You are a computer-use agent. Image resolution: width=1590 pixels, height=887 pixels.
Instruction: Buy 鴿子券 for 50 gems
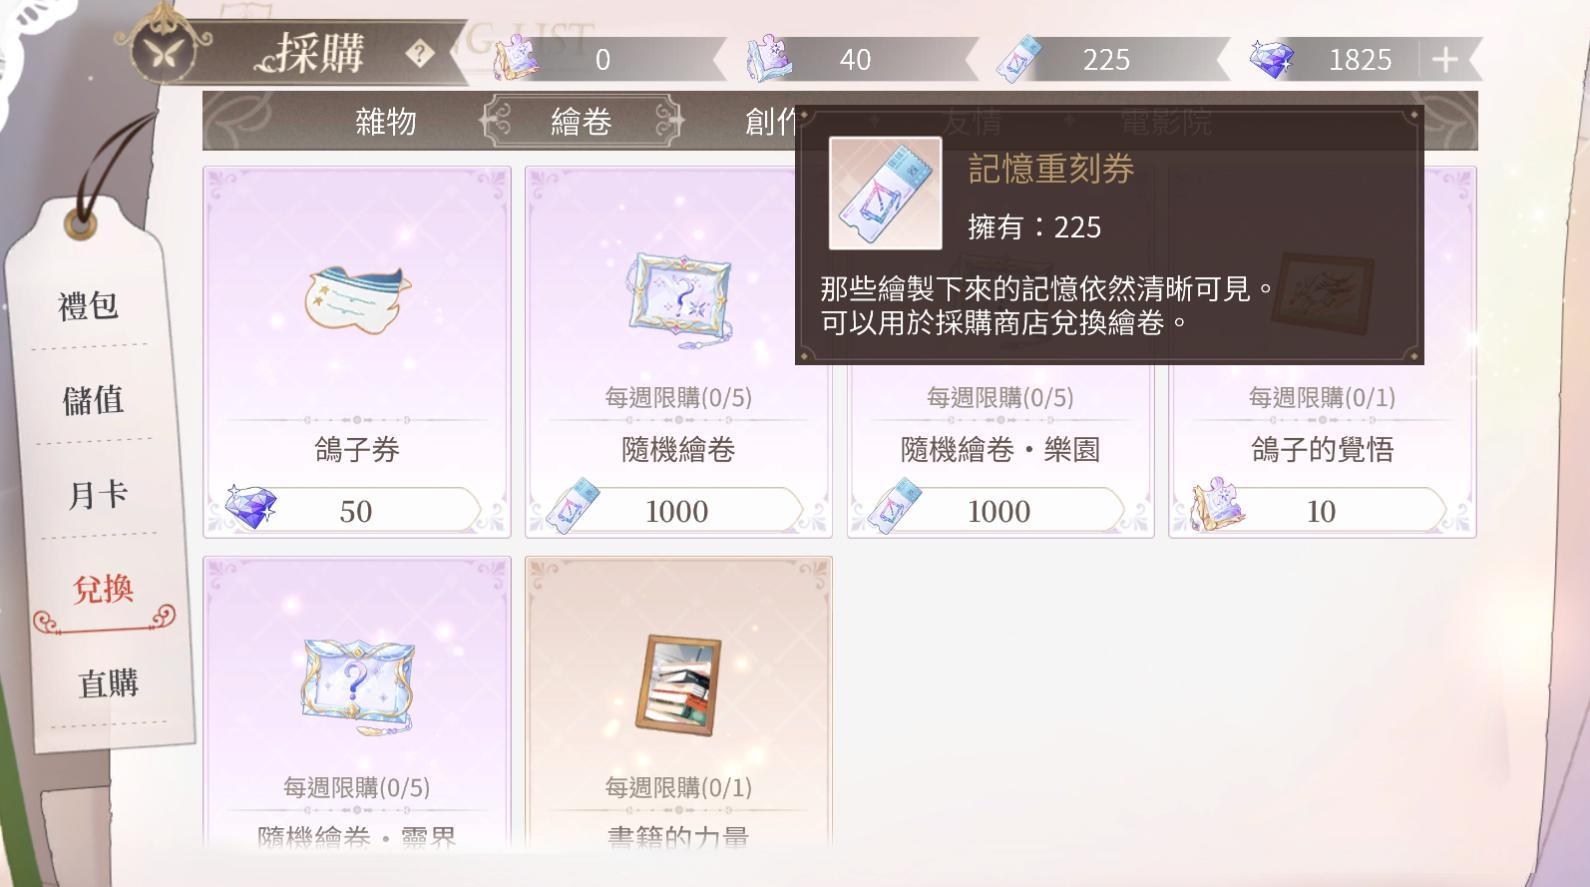[x=356, y=511]
